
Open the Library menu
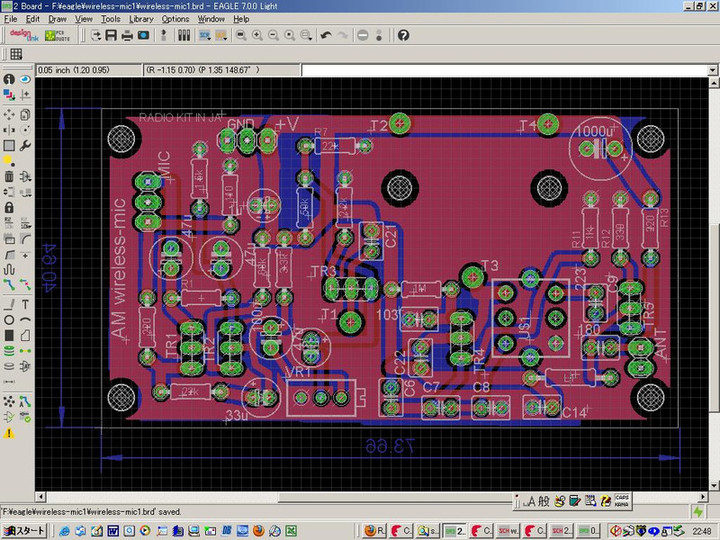(x=141, y=19)
